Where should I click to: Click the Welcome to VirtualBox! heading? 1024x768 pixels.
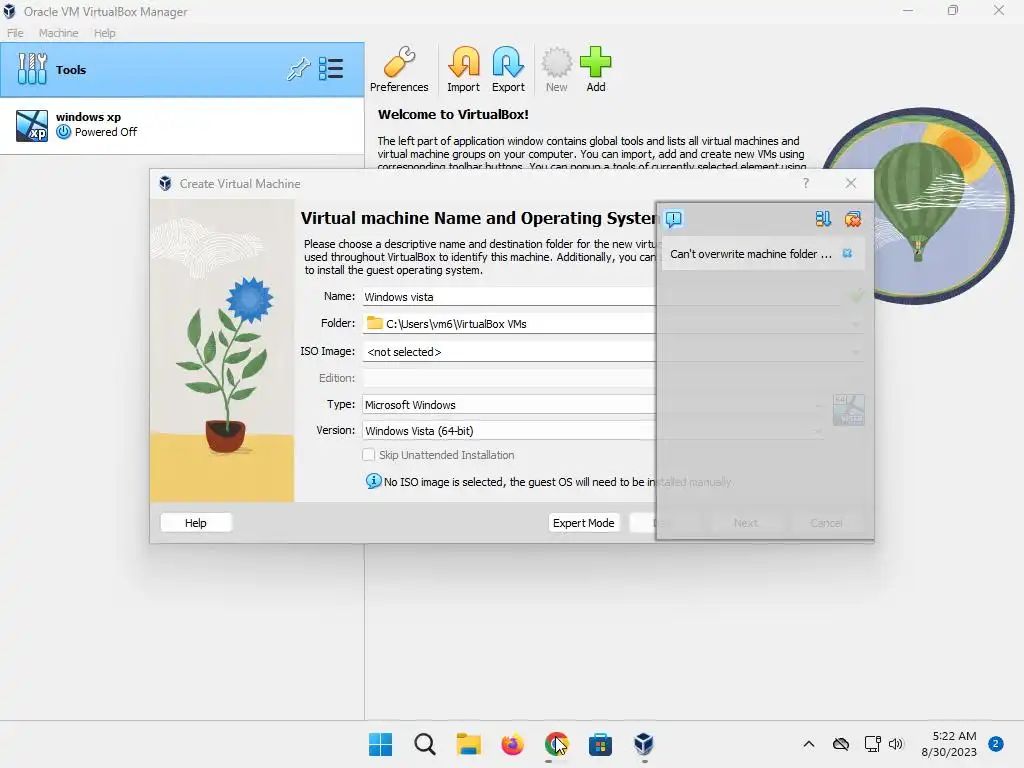(453, 114)
